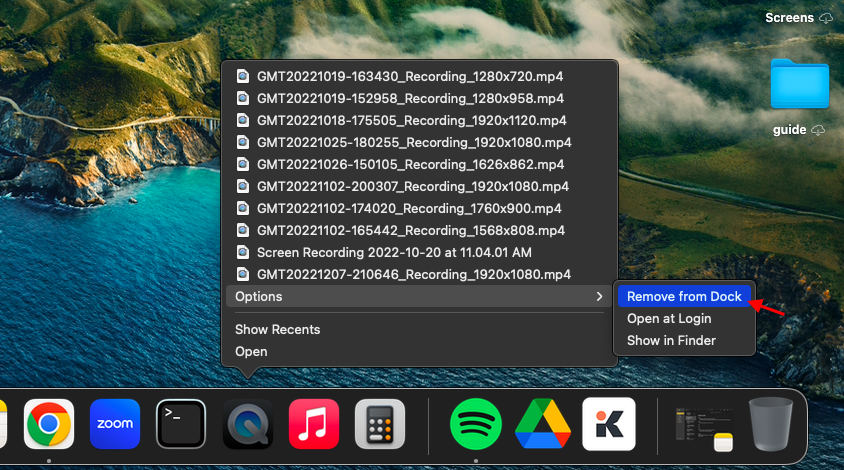This screenshot has width=844, height=470.
Task: Click the QuickTime Player Dock icon
Action: tap(248, 424)
